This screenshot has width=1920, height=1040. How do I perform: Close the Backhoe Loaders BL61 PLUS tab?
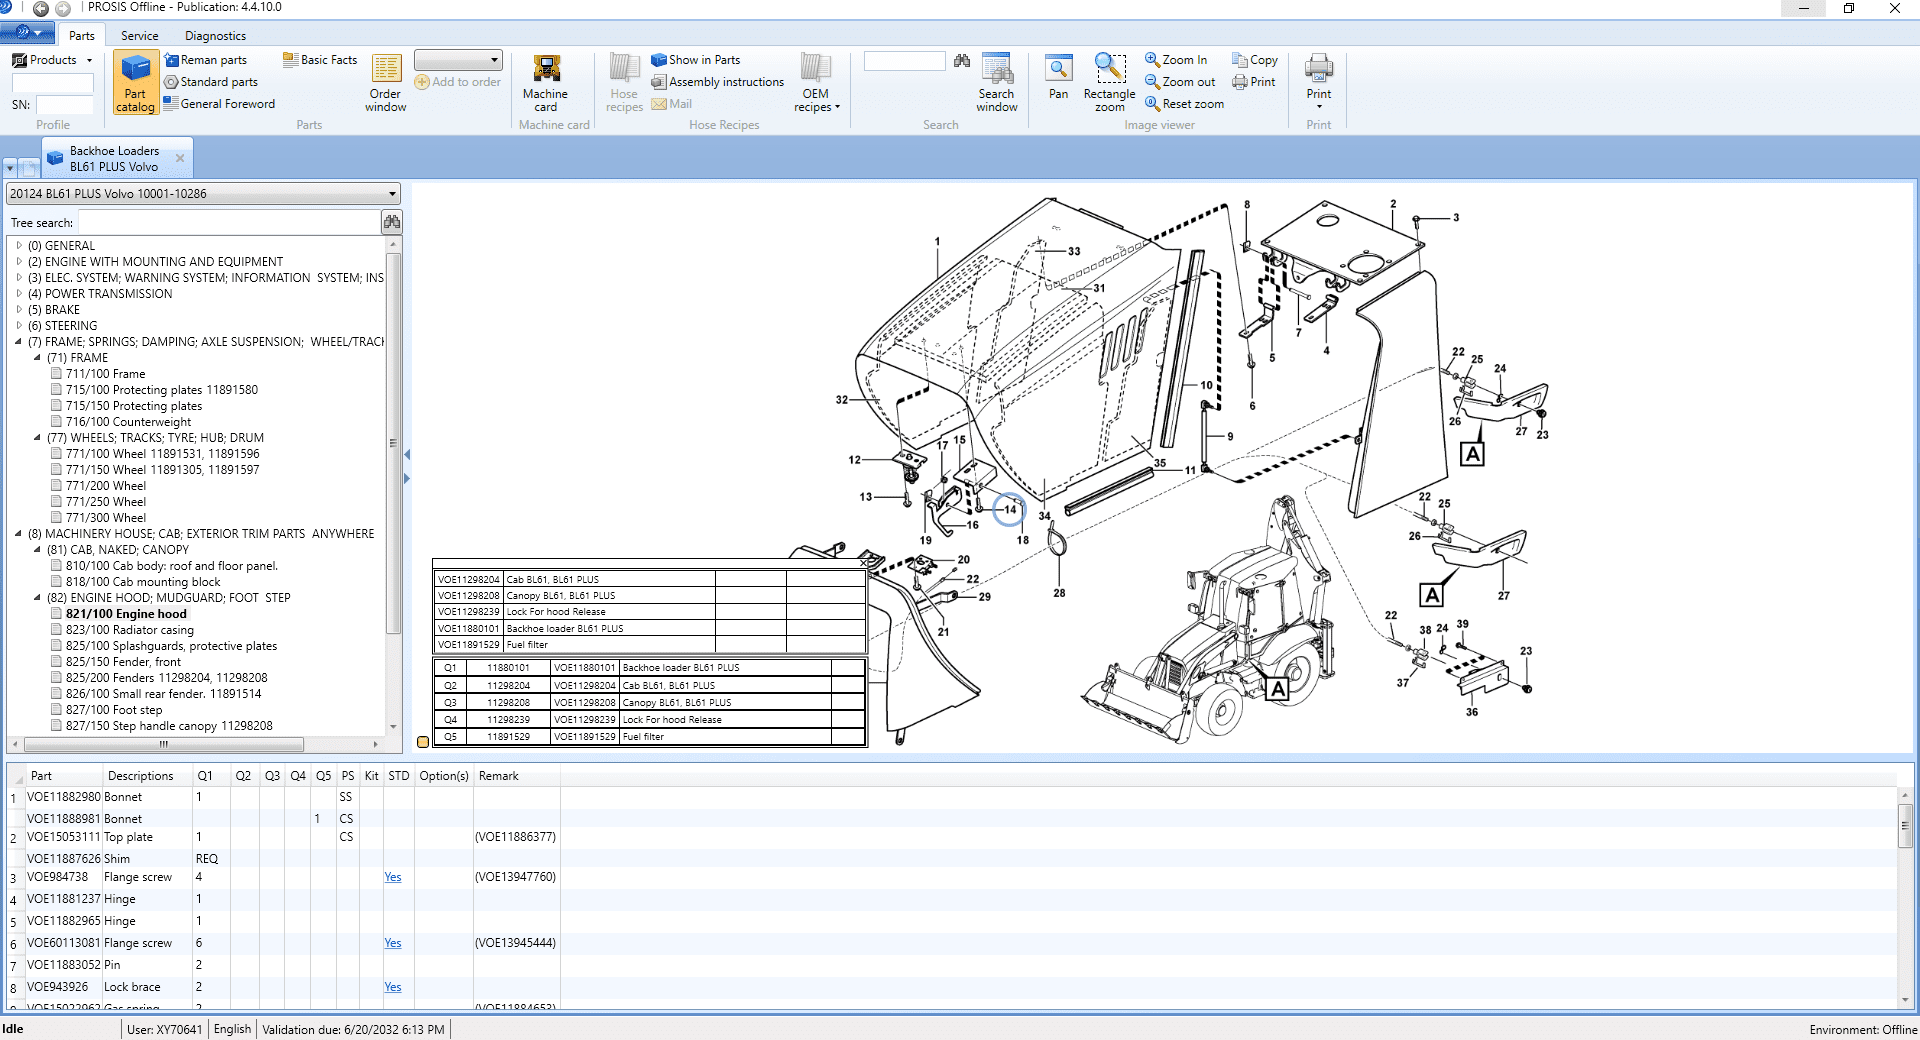(180, 158)
